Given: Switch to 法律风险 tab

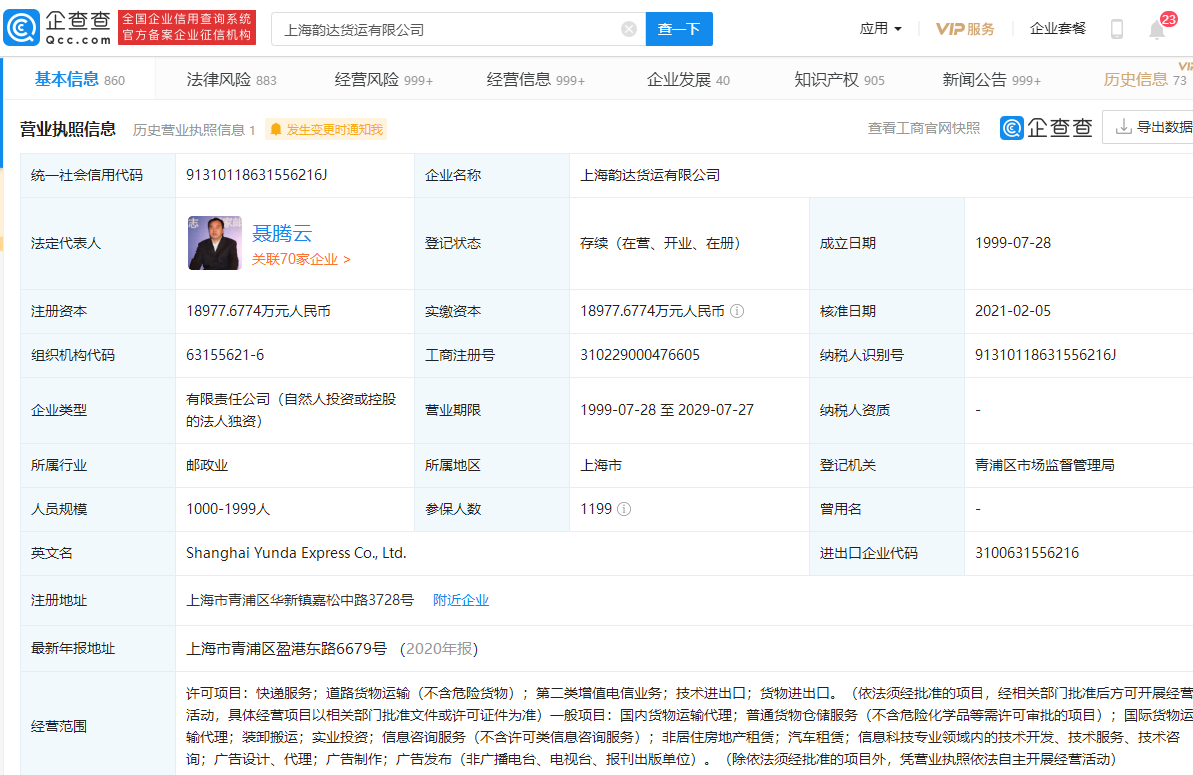Looking at the screenshot, I should [x=231, y=79].
